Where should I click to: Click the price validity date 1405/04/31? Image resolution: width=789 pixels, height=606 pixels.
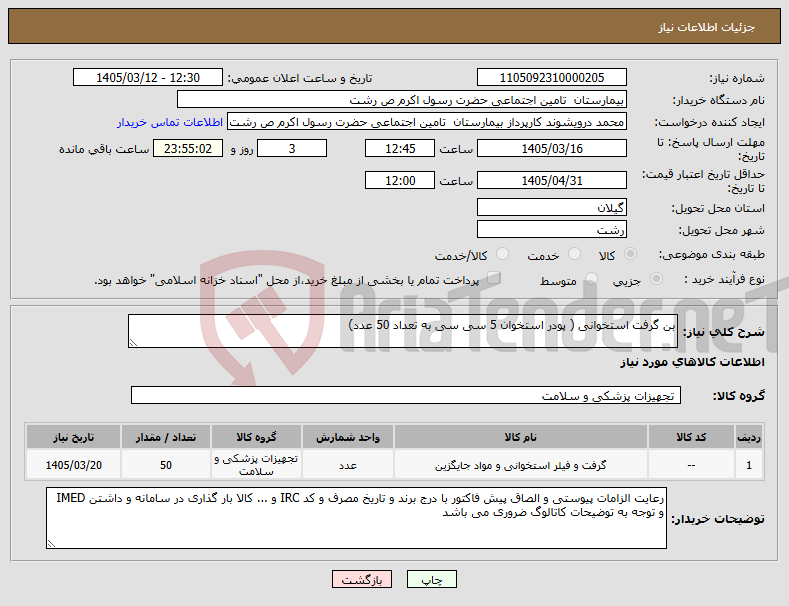tap(551, 180)
